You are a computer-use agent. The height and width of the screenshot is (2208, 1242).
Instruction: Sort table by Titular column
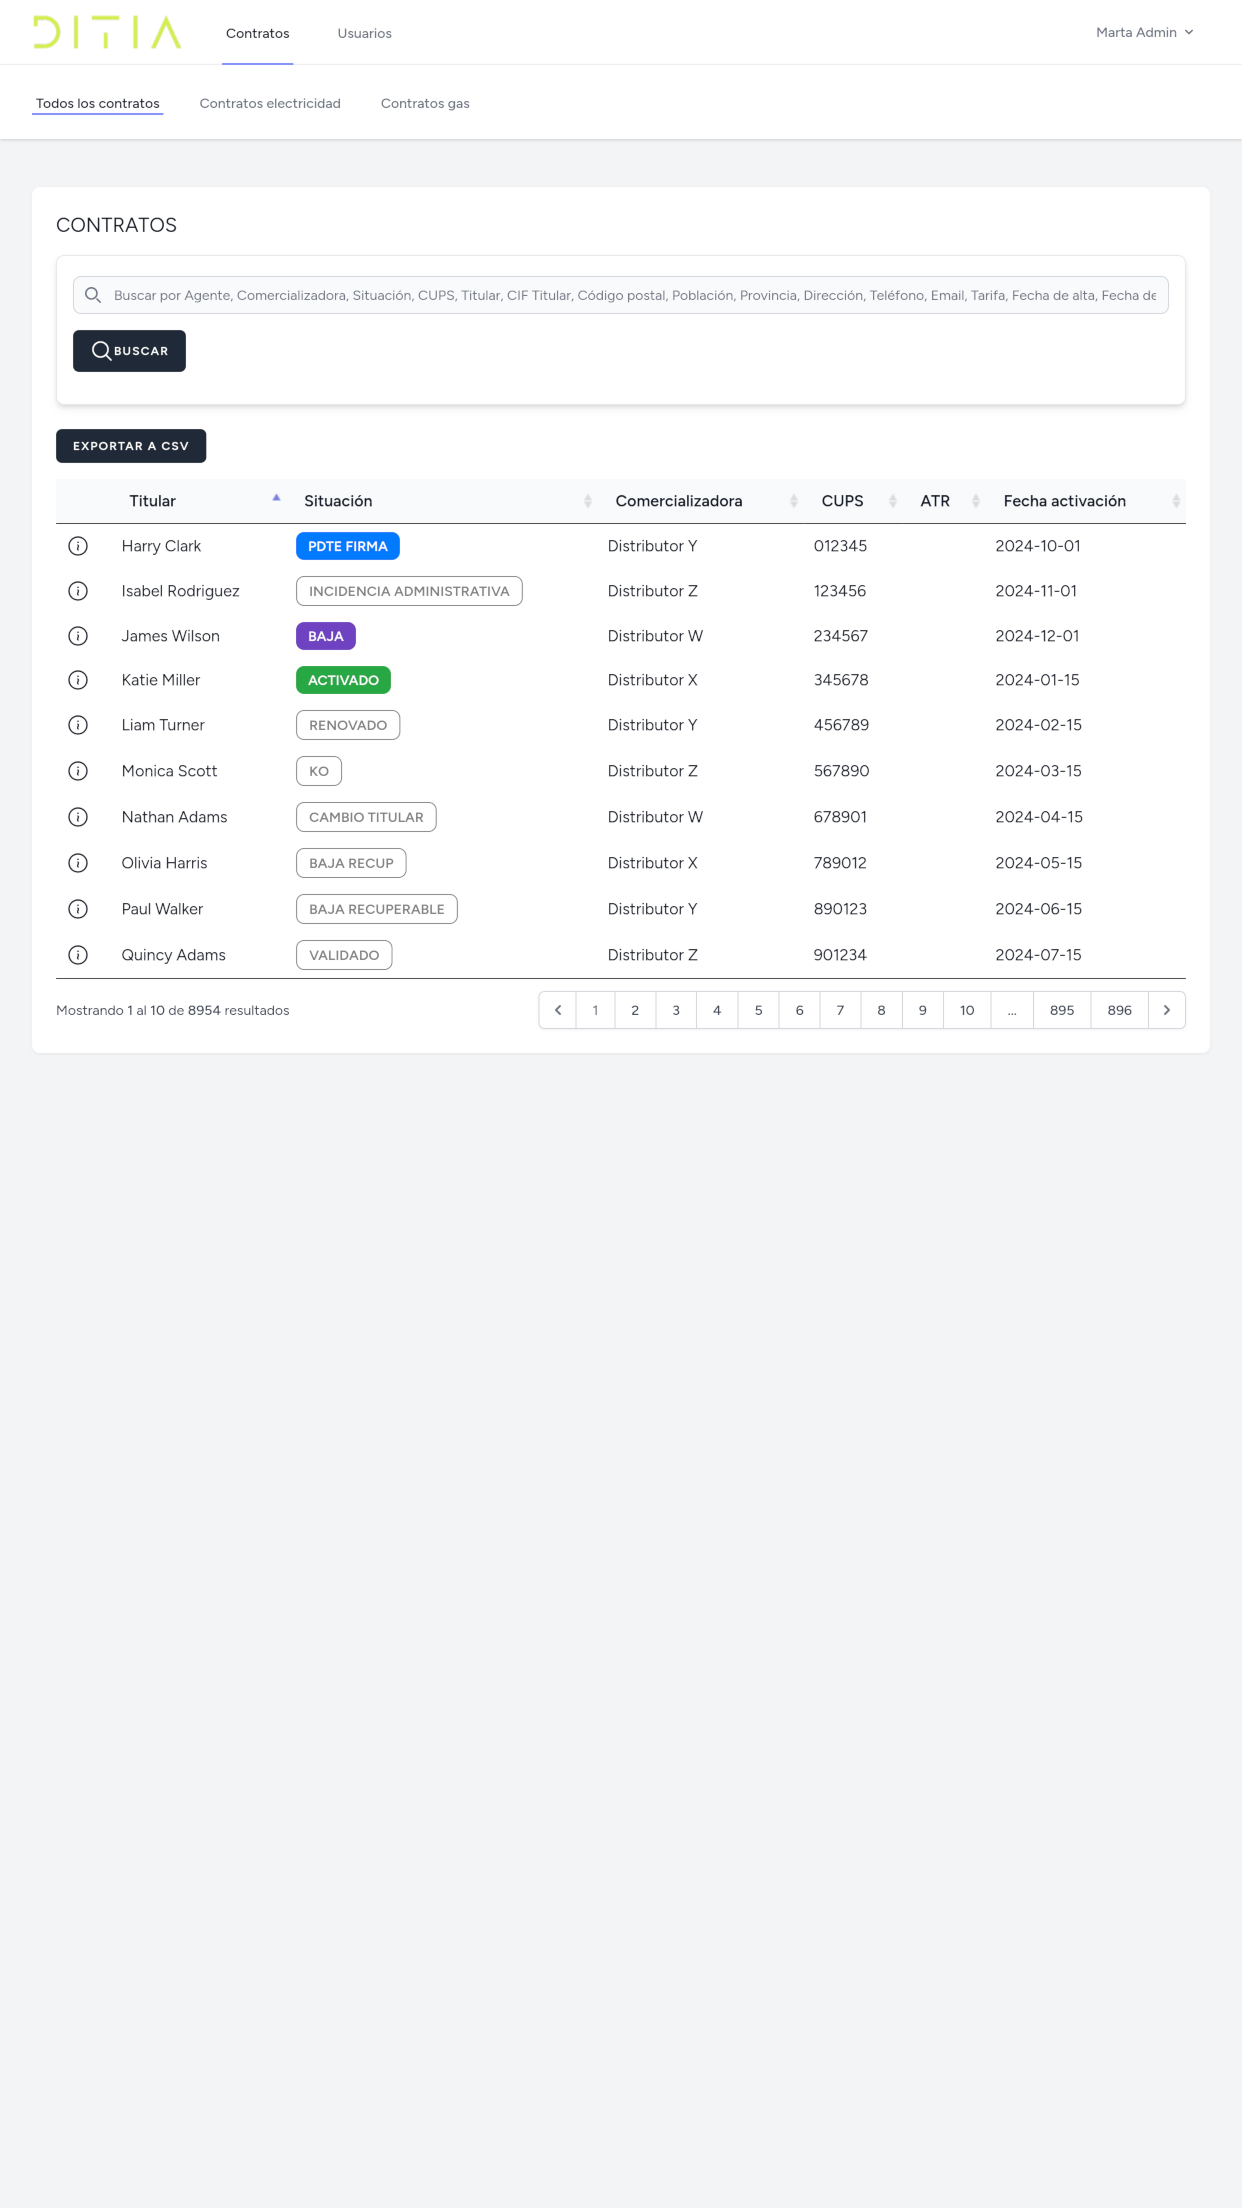(153, 501)
